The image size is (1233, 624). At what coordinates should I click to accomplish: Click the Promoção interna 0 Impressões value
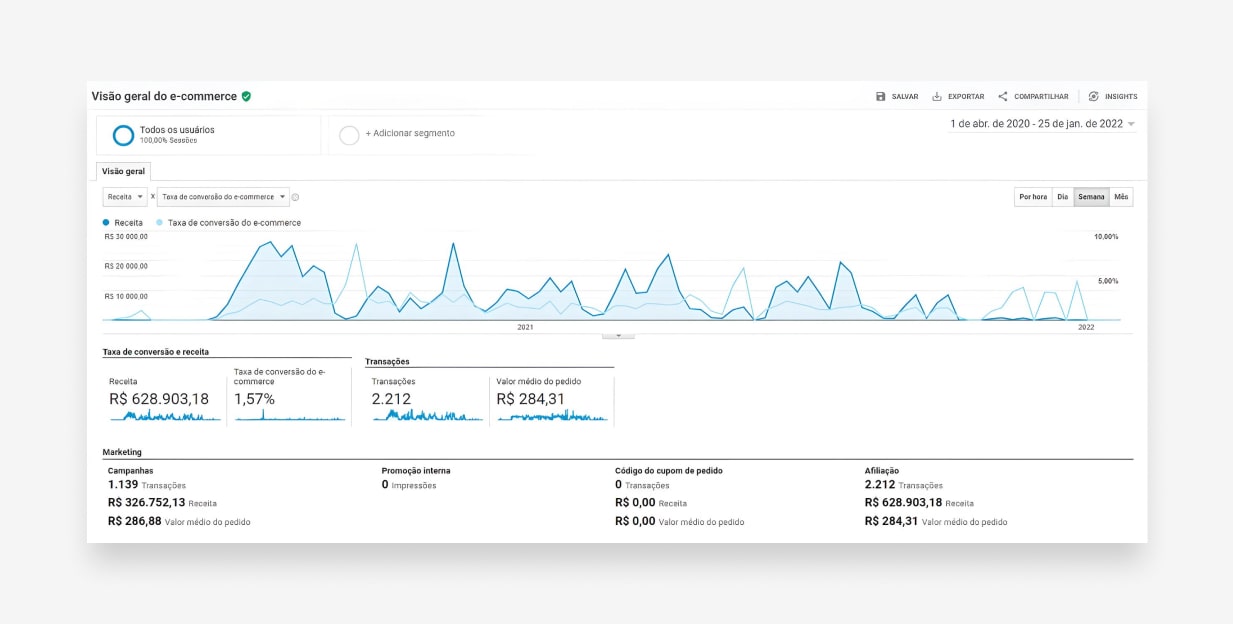pyautogui.click(x=409, y=485)
